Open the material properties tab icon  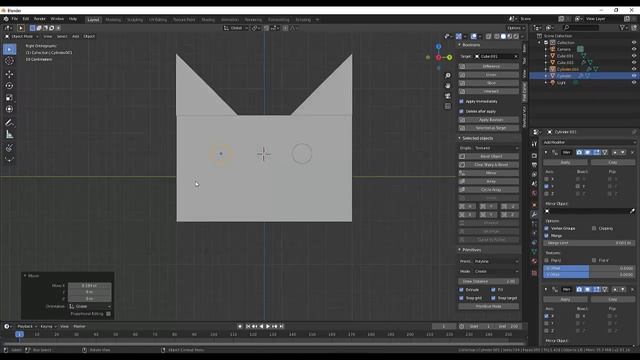pyautogui.click(x=534, y=261)
